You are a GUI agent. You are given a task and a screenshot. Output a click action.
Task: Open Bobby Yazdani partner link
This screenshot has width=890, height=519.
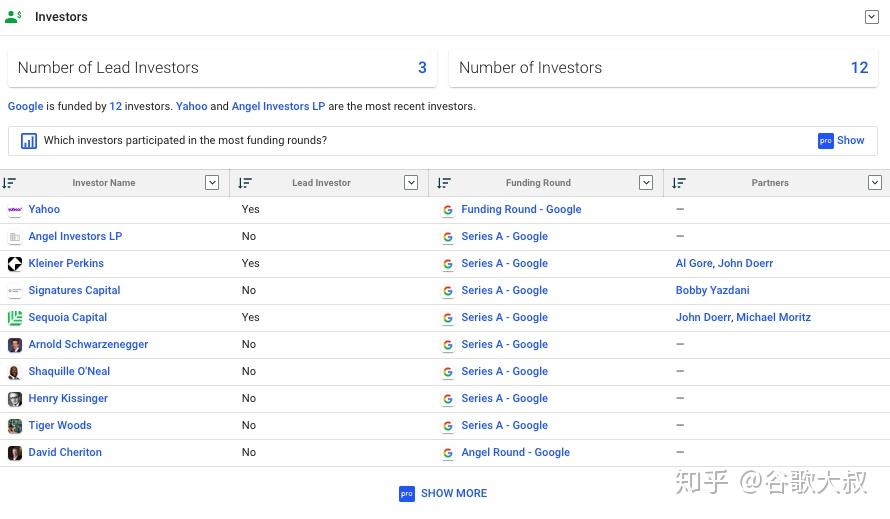[712, 290]
